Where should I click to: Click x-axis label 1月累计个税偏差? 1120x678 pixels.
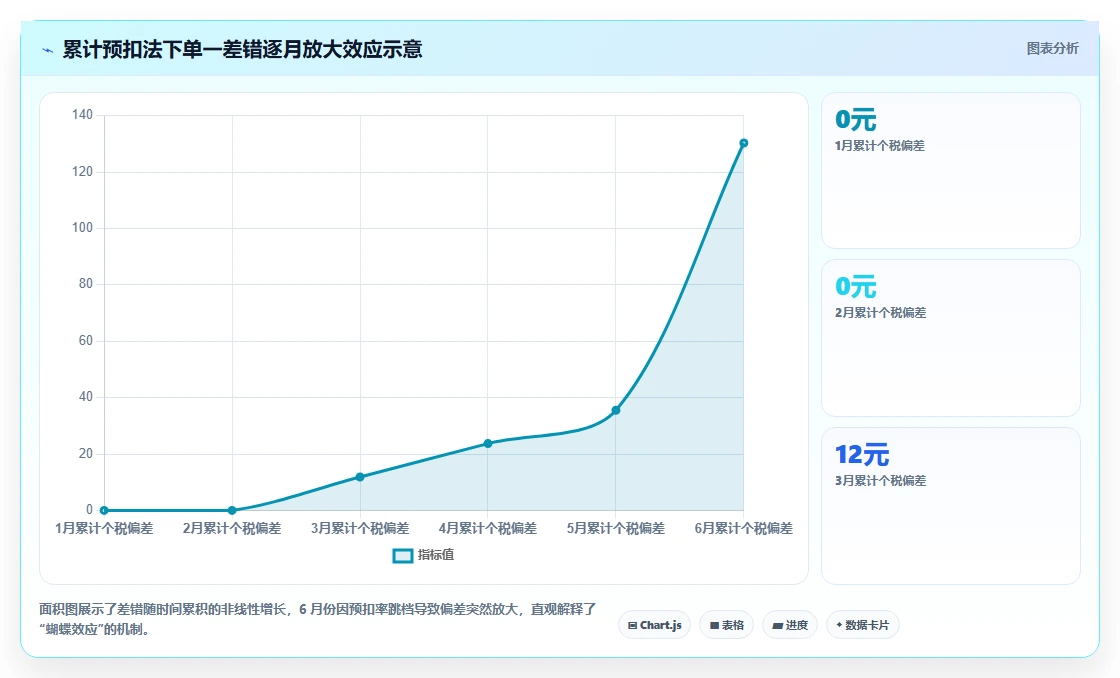point(104,528)
